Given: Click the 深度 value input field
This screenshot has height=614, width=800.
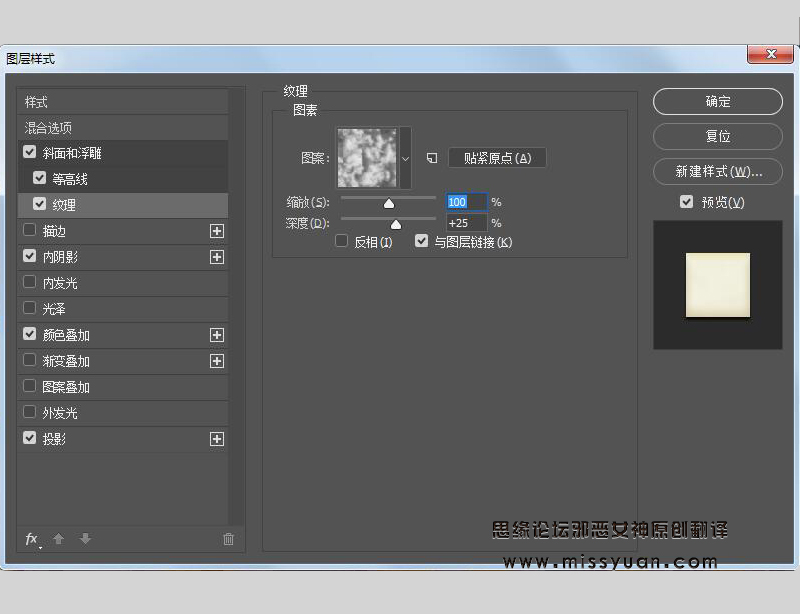Looking at the screenshot, I should [466, 223].
